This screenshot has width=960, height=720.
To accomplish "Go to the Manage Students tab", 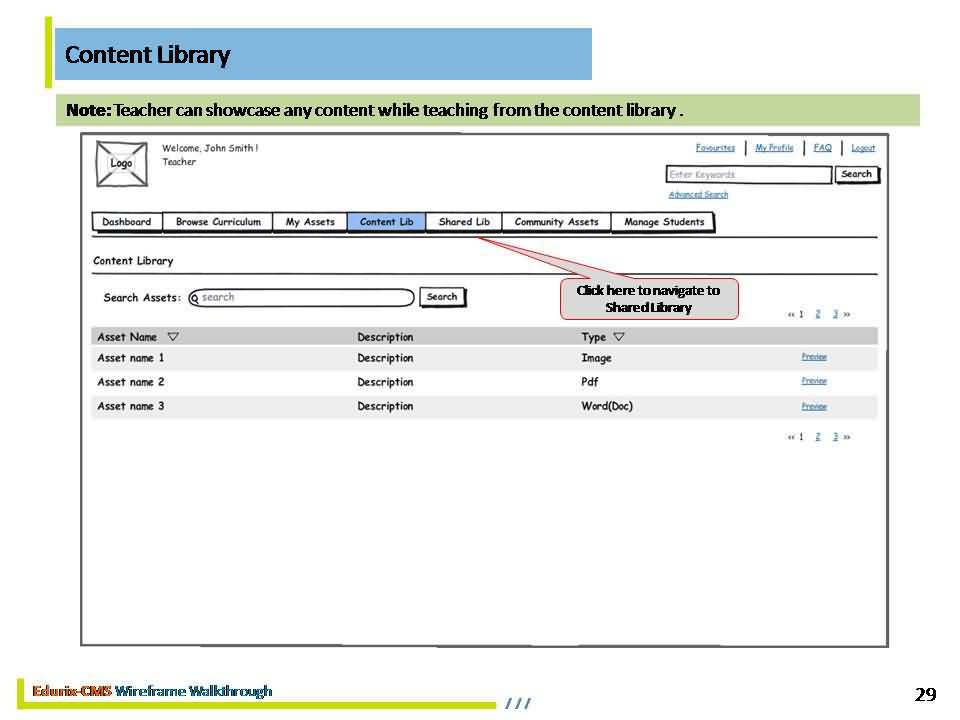I will click(x=664, y=222).
